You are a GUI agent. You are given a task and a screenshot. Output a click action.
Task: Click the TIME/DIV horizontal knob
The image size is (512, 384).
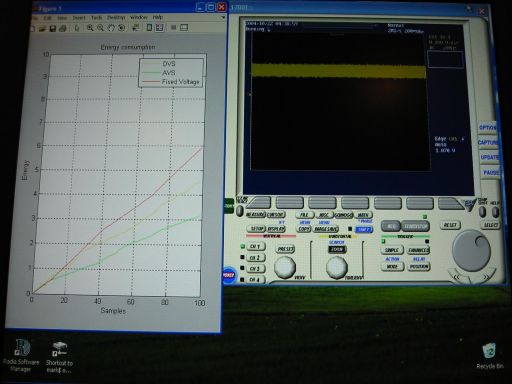click(x=337, y=267)
